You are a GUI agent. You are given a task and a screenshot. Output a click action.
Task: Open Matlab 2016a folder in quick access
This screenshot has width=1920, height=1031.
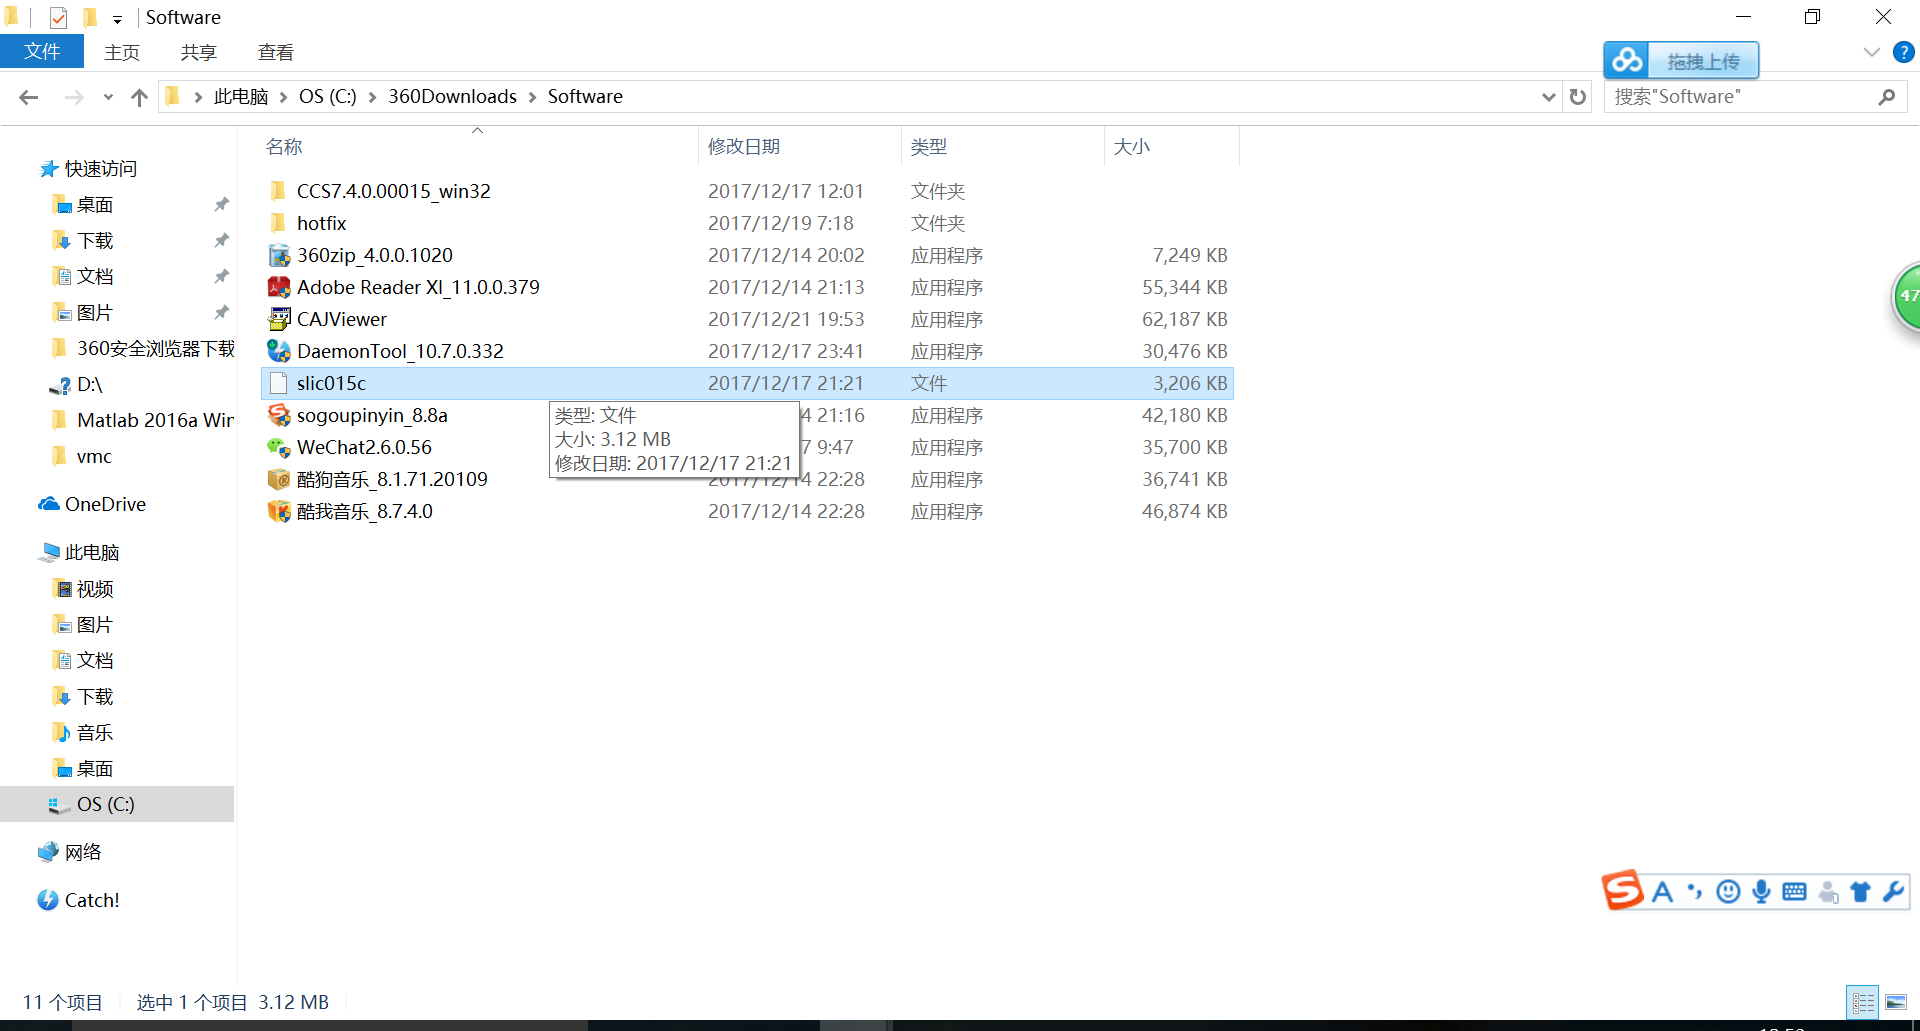155,421
